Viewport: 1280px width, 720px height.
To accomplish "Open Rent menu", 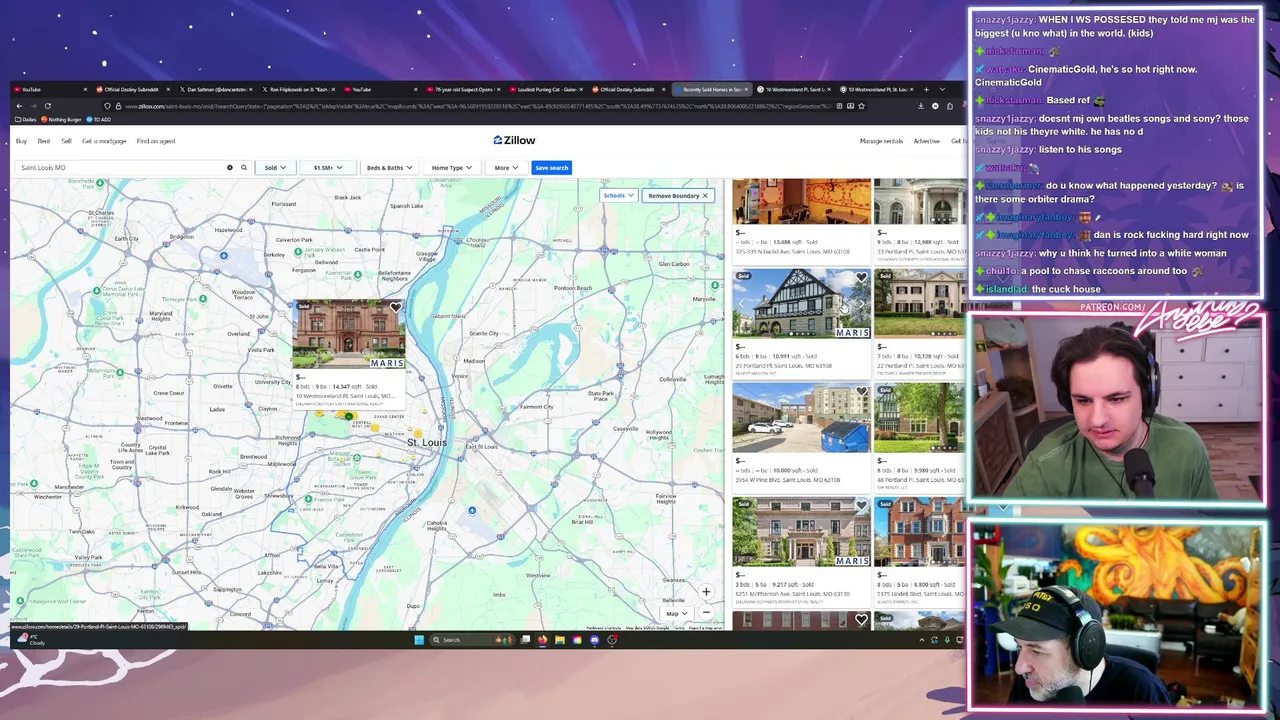I will tap(44, 141).
